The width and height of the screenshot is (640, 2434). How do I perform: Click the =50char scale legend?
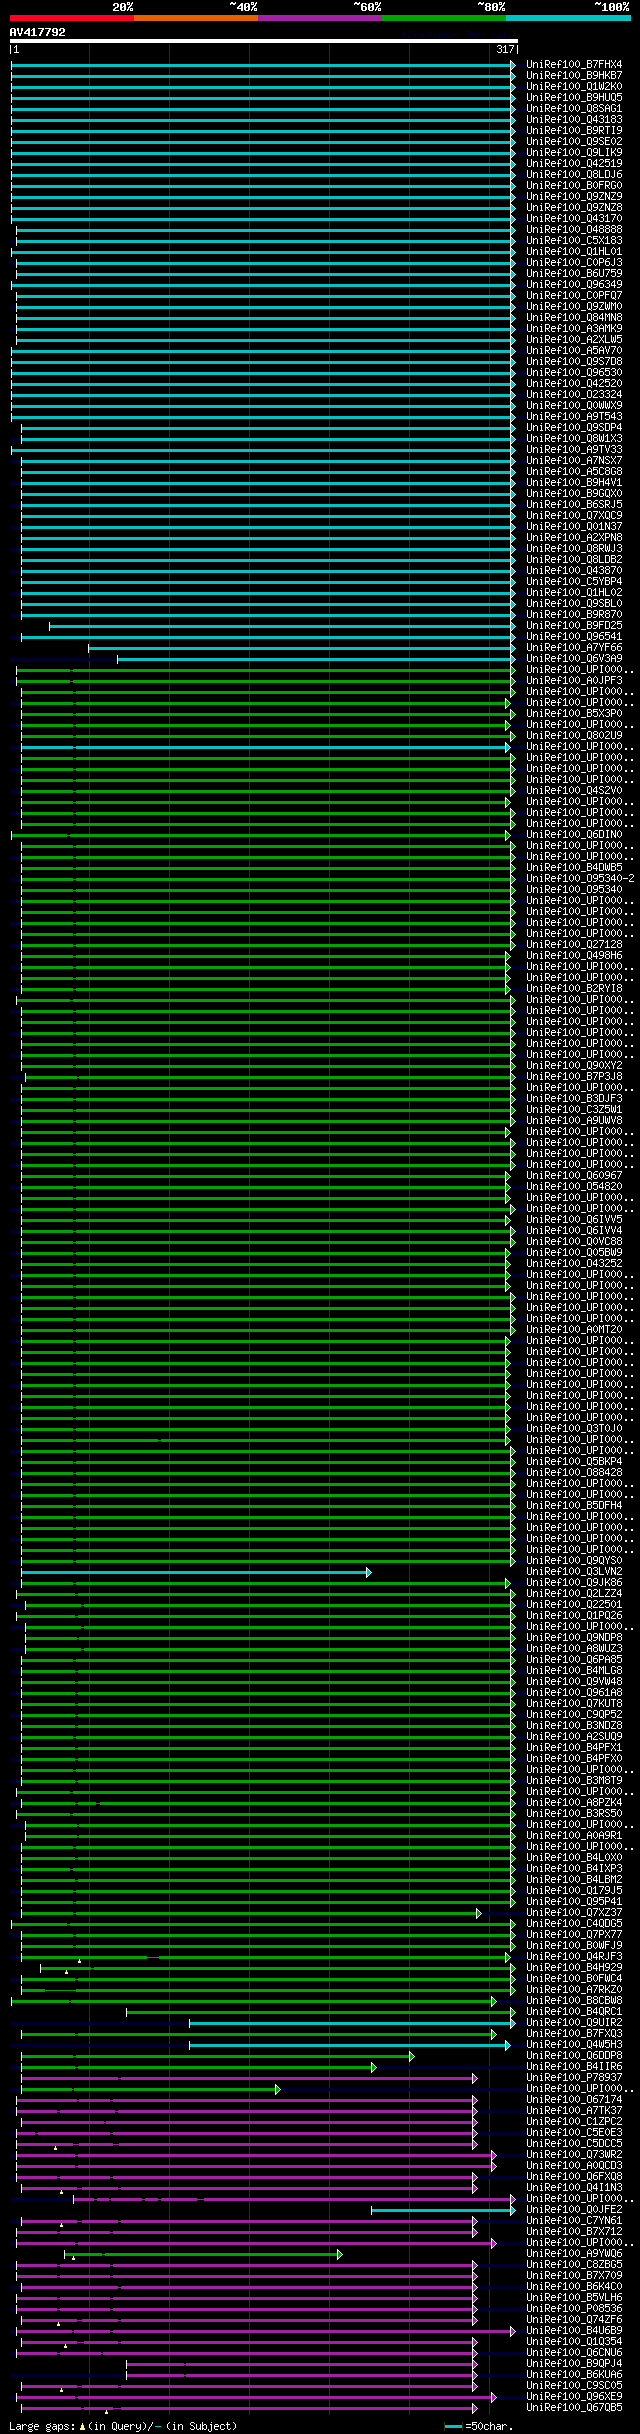[x=479, y=2426]
